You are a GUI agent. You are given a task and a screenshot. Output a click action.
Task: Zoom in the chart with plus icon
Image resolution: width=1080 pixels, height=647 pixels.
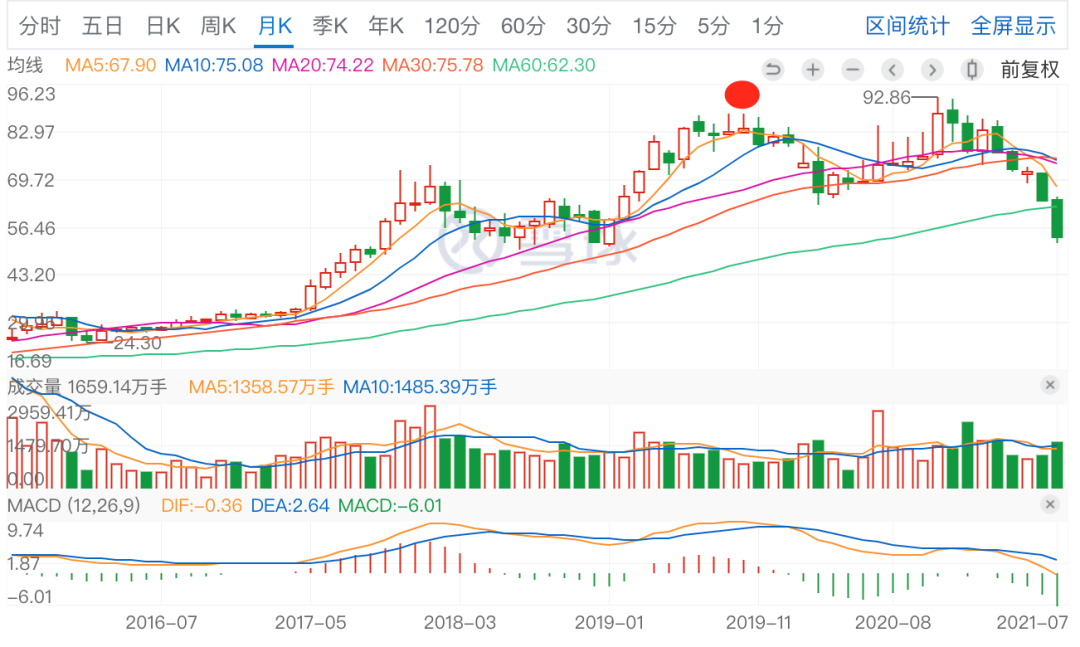(x=813, y=70)
